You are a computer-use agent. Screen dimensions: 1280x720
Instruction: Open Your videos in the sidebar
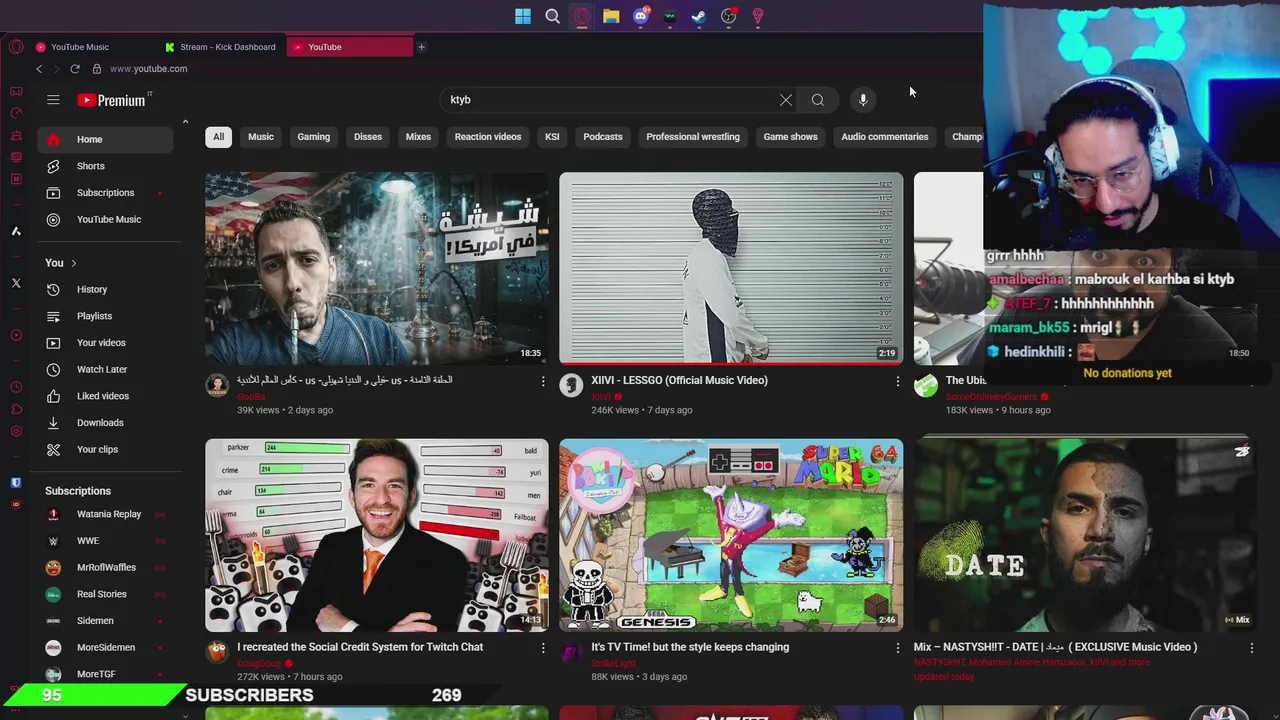coord(105,343)
